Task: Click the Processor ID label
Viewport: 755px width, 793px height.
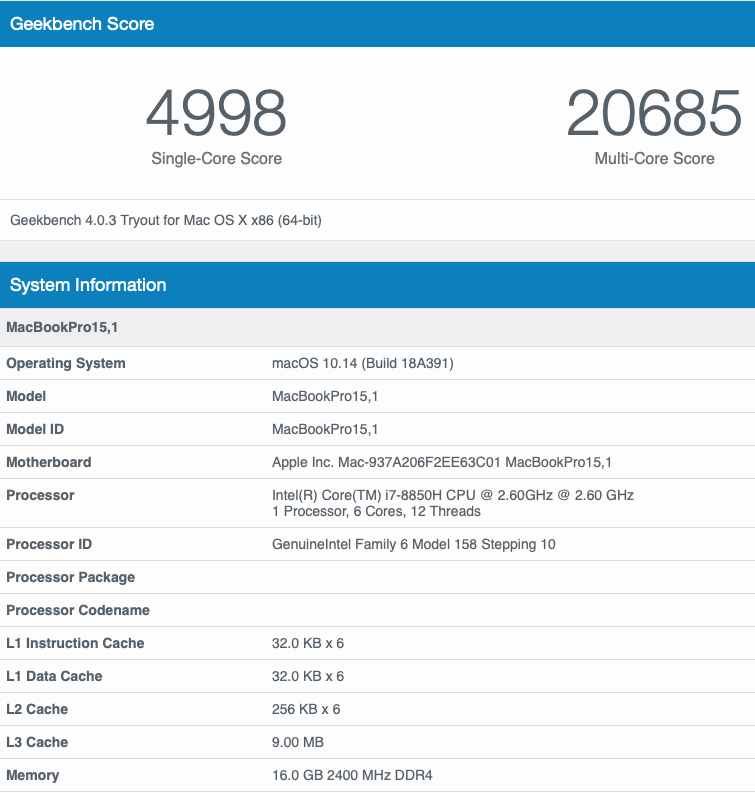Action: tap(49, 544)
